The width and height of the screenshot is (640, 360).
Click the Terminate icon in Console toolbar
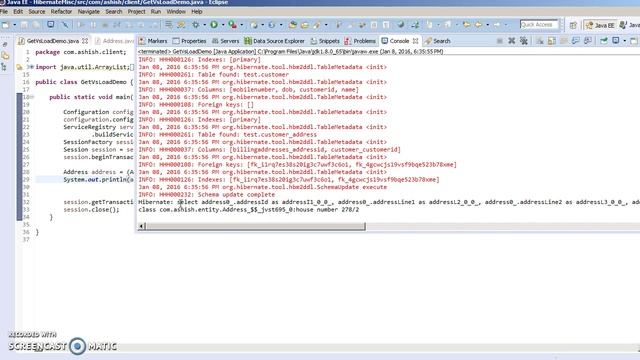(500, 41)
